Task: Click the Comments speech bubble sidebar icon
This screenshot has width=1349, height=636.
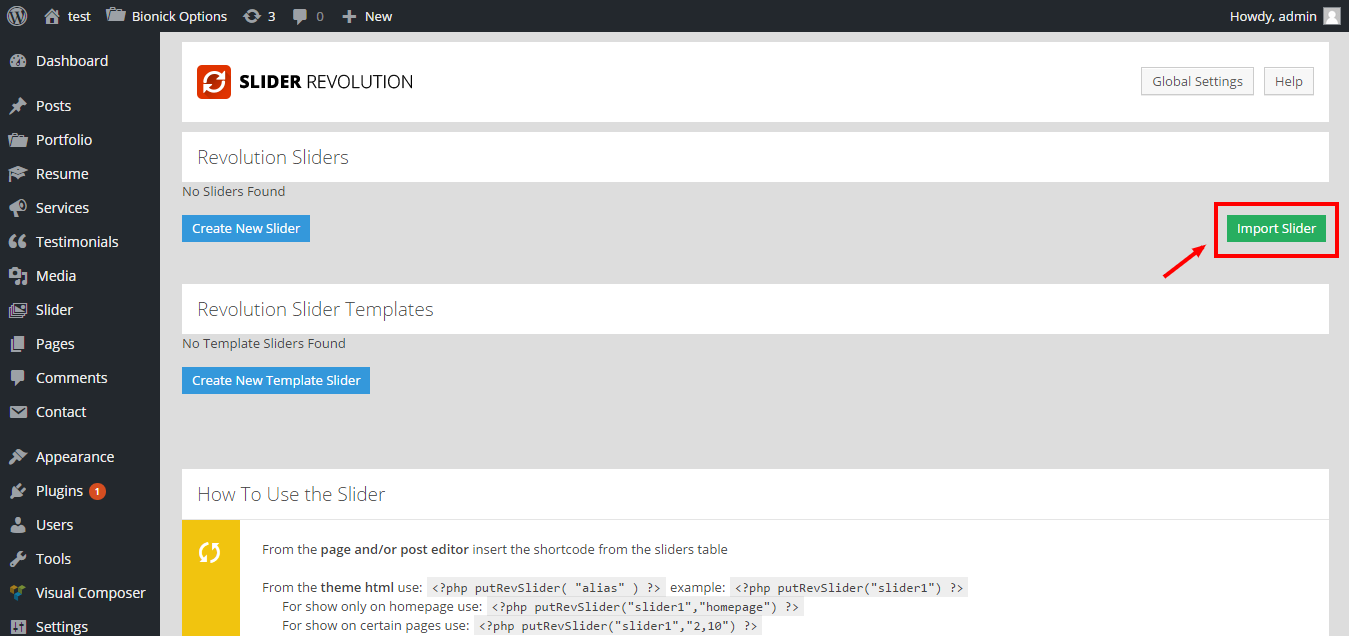Action: (18, 378)
